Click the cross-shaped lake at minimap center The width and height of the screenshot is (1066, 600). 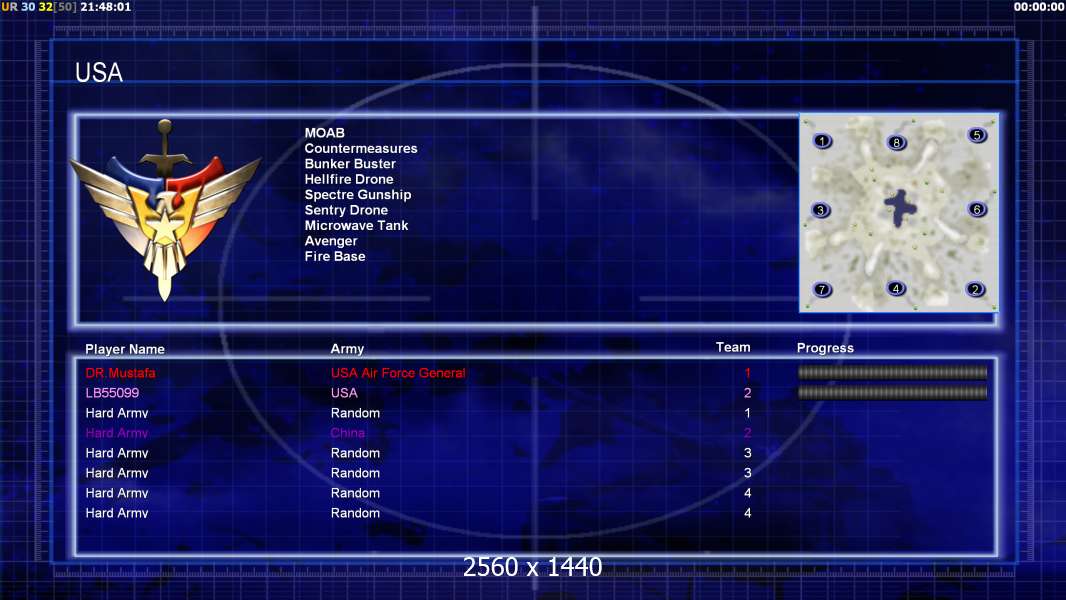pos(900,208)
